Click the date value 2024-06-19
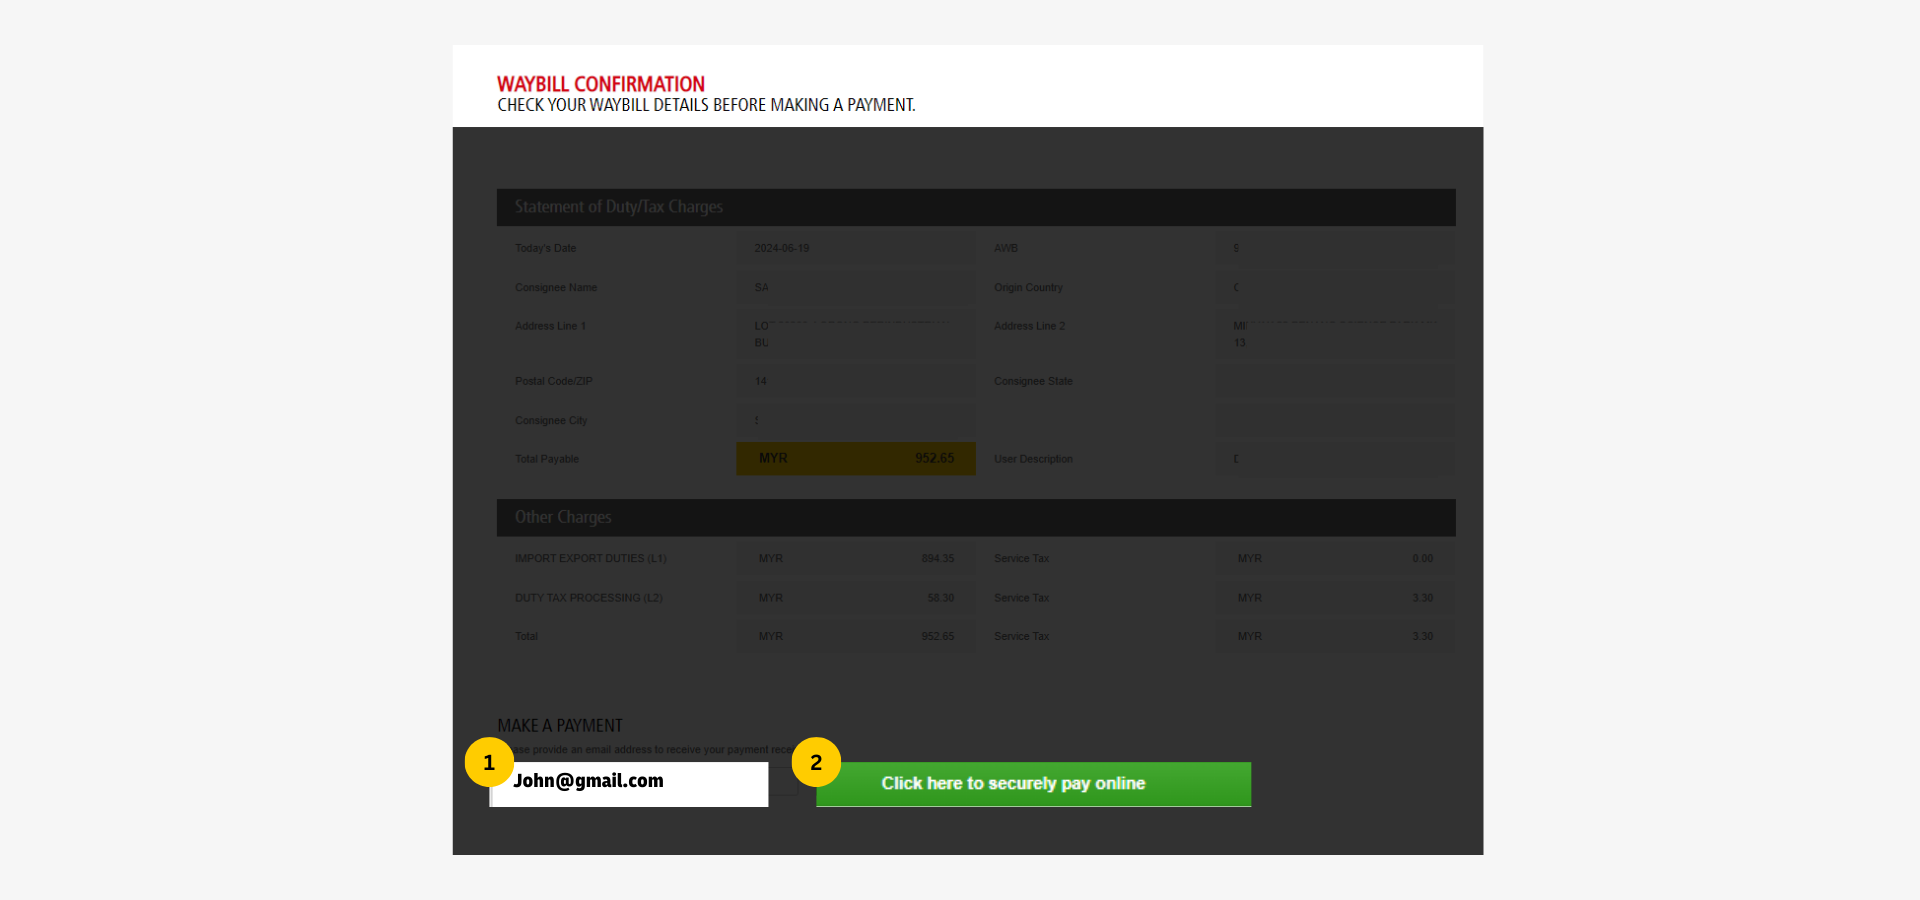The image size is (1920, 900). (782, 248)
